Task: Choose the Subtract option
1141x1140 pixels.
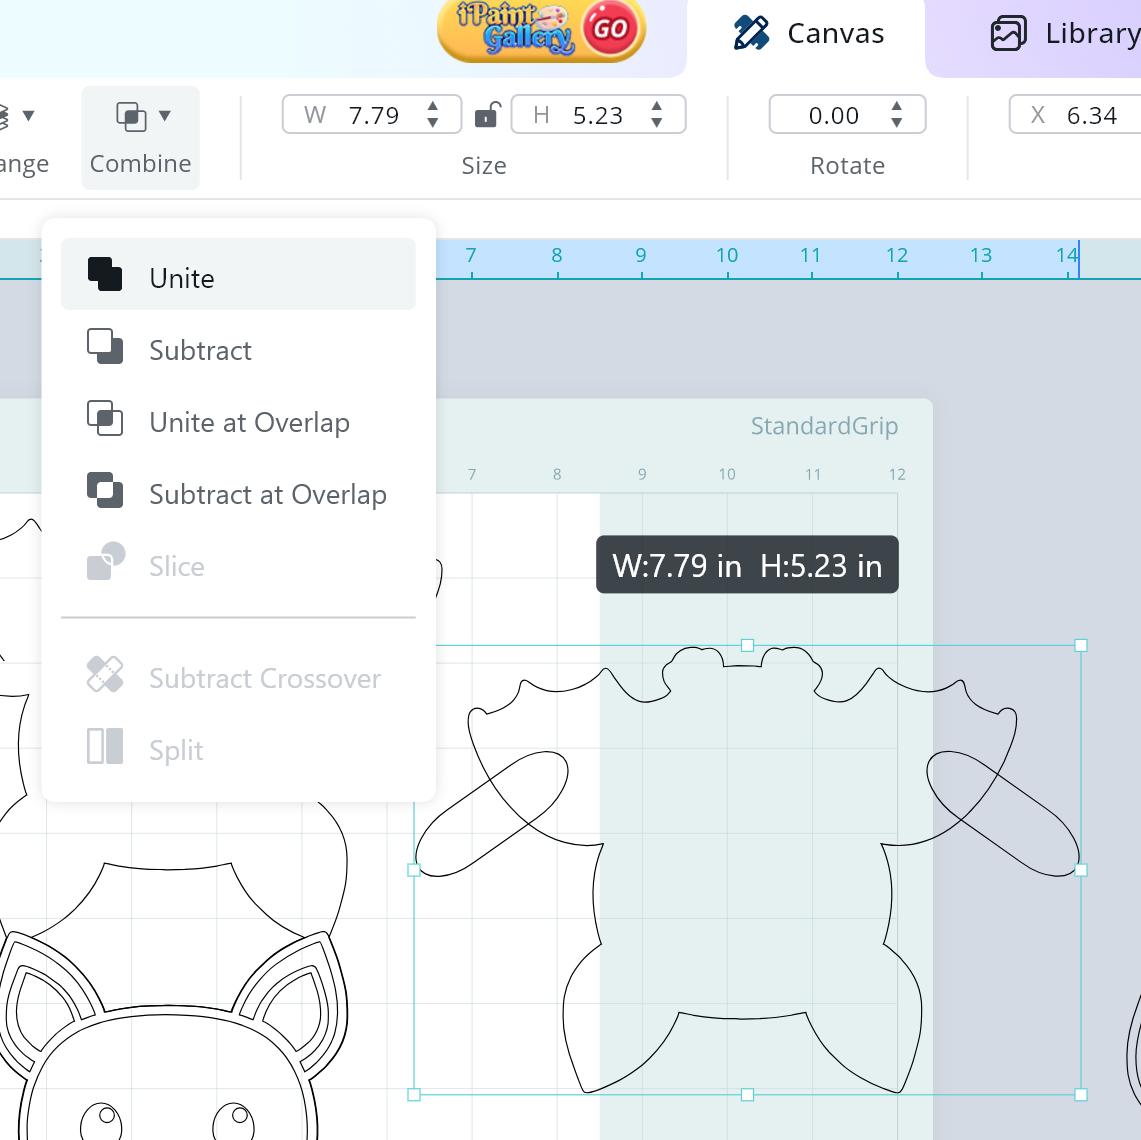Action: pos(200,350)
